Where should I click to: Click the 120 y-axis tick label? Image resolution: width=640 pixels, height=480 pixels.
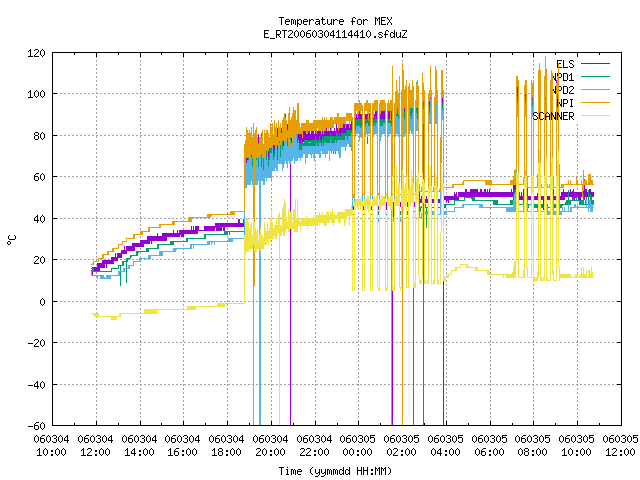(36, 53)
